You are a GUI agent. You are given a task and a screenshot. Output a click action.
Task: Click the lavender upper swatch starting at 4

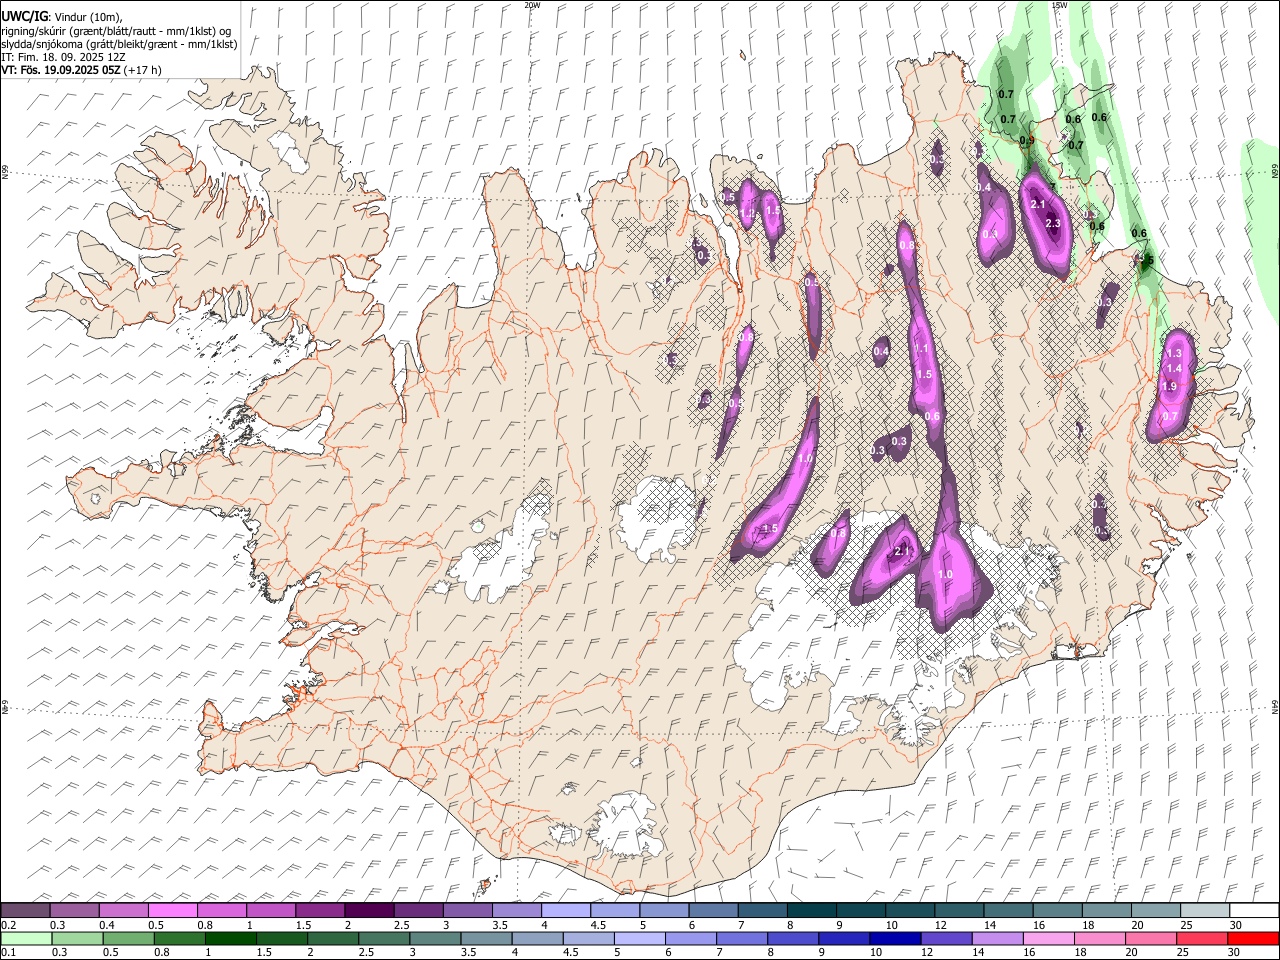coord(565,910)
